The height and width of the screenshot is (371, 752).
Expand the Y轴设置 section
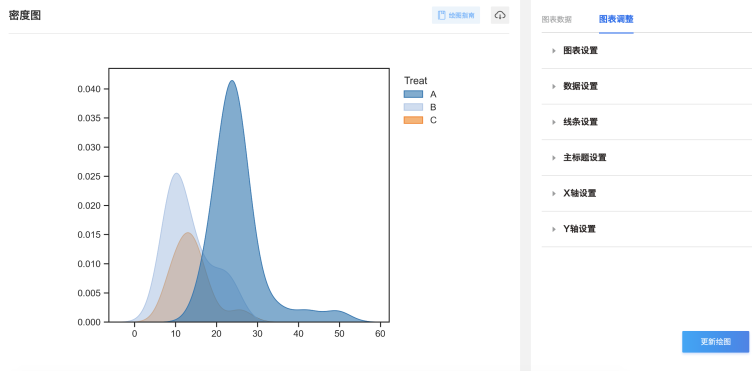pyautogui.click(x=646, y=229)
